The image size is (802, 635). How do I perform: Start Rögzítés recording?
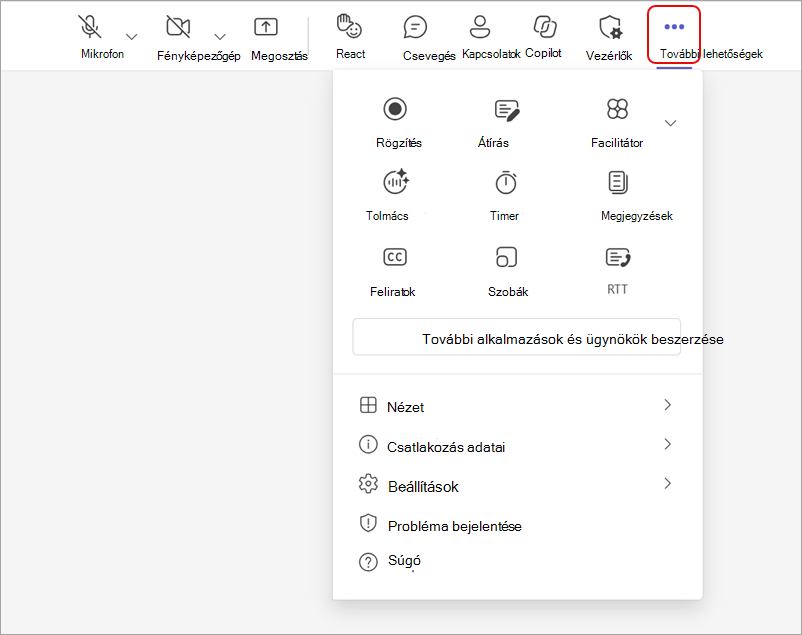click(x=395, y=109)
